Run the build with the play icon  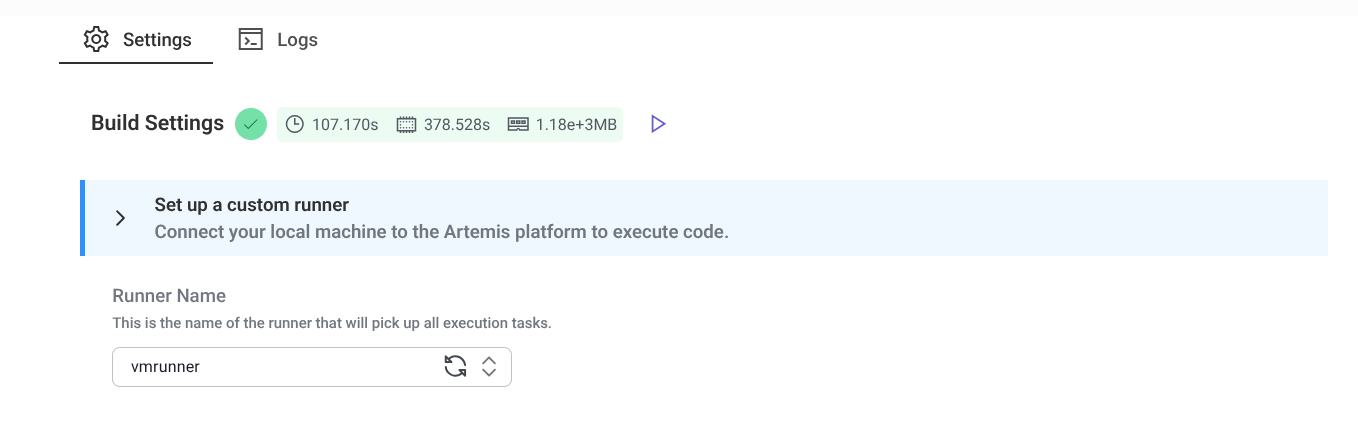(658, 124)
